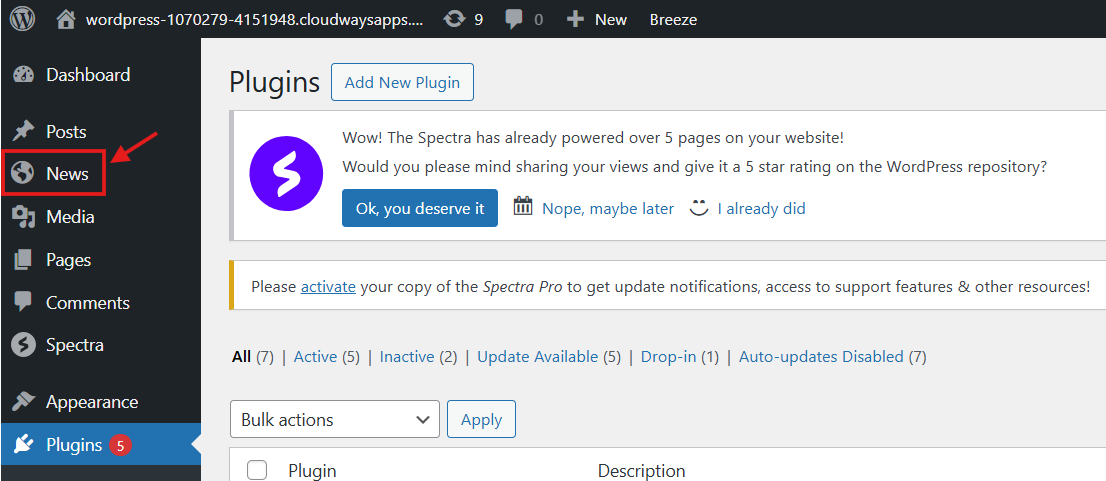Filter plugins by All (7)

pos(253,357)
